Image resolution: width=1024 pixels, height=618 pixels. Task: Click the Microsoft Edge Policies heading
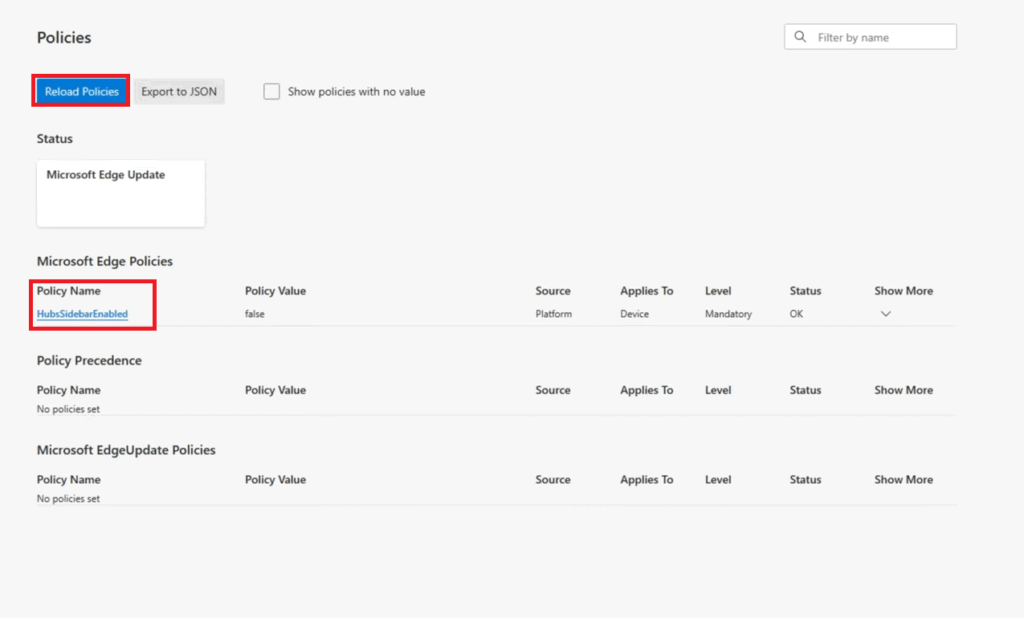(104, 261)
